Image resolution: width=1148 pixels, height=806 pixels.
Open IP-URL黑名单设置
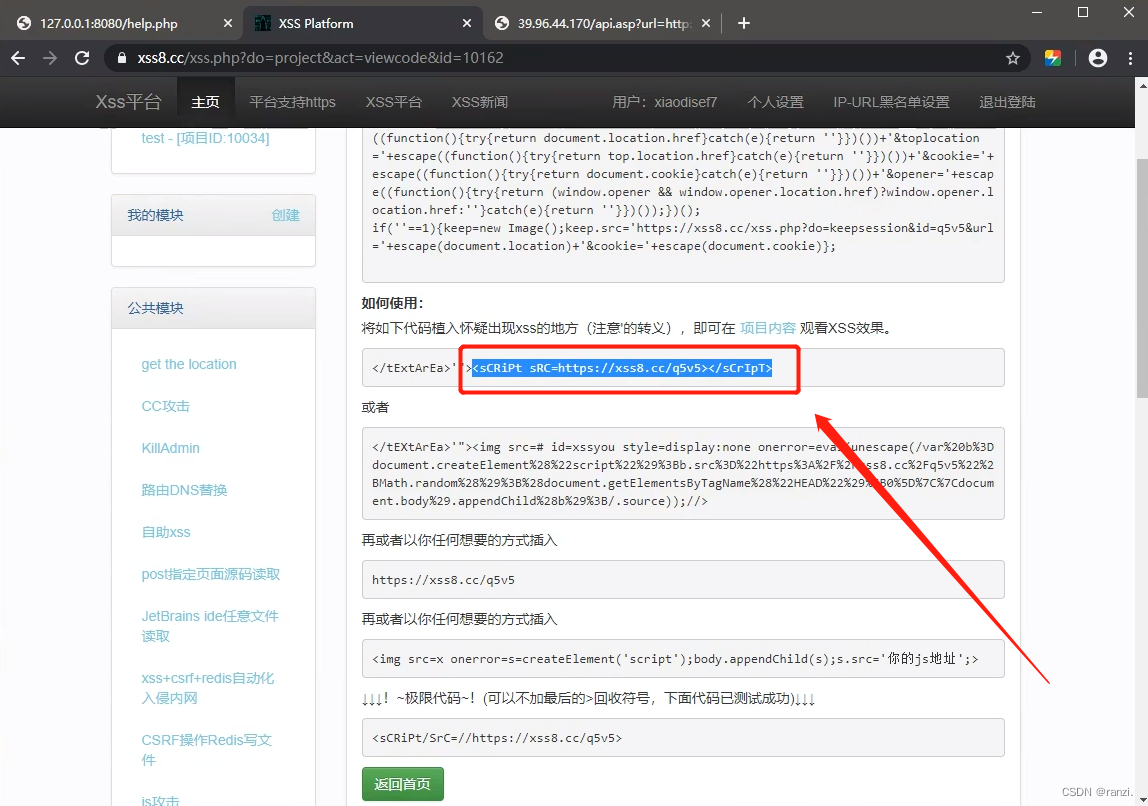tap(891, 102)
